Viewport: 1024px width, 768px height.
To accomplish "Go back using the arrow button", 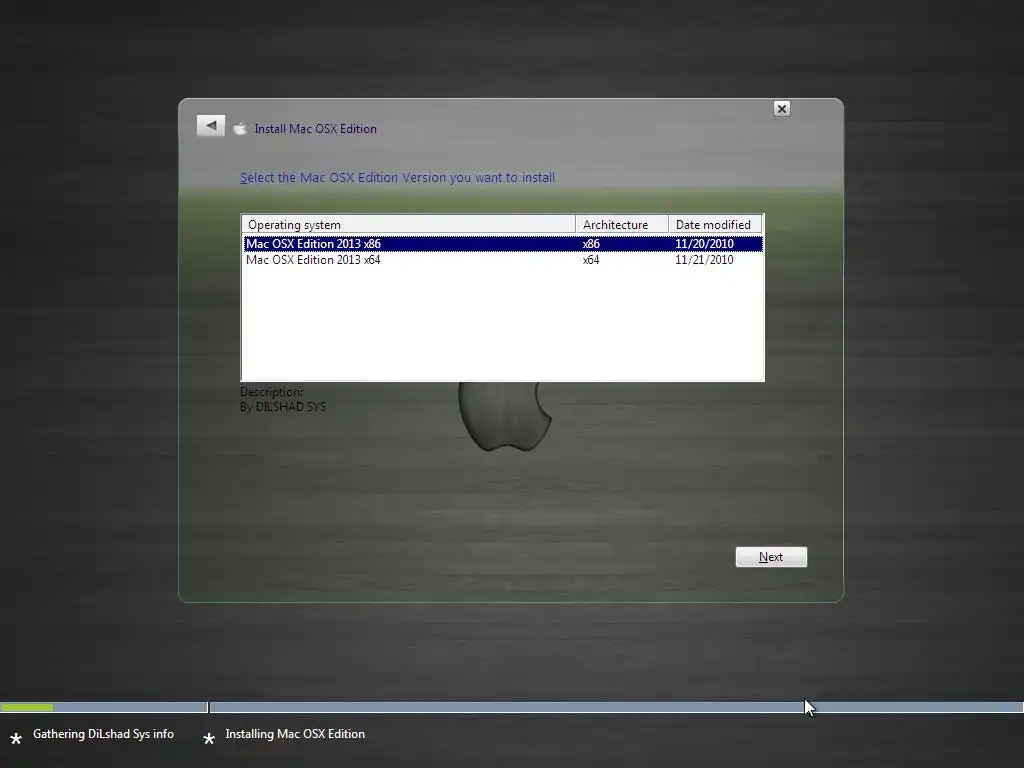I will [x=210, y=125].
